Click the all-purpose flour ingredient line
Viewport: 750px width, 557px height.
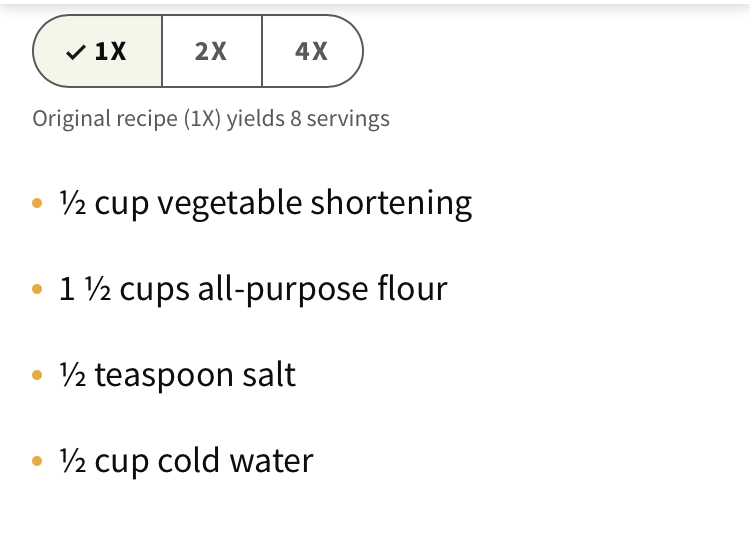click(253, 289)
